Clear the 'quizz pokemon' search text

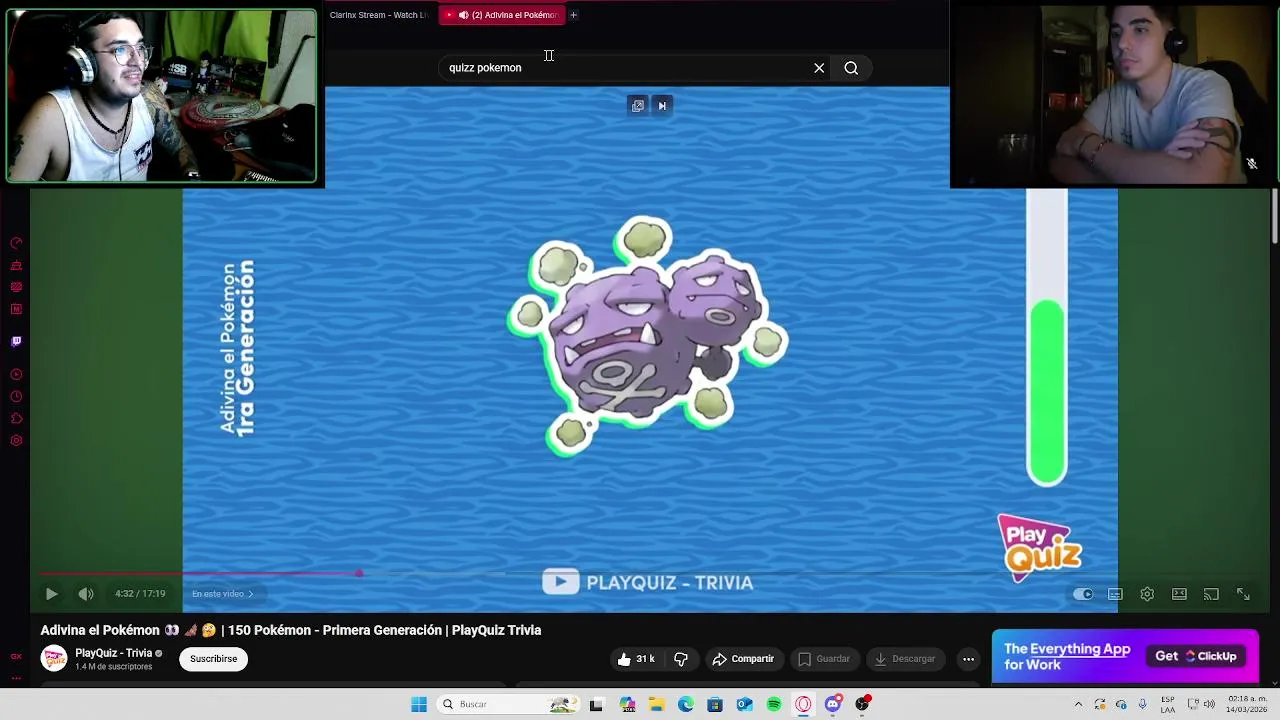point(819,68)
